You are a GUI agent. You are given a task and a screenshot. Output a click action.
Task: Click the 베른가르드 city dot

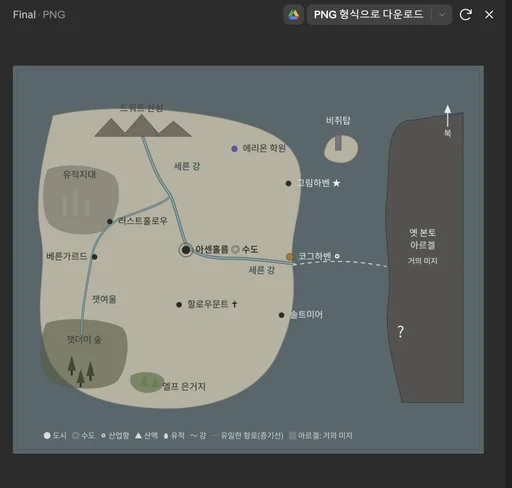pyautogui.click(x=94, y=257)
